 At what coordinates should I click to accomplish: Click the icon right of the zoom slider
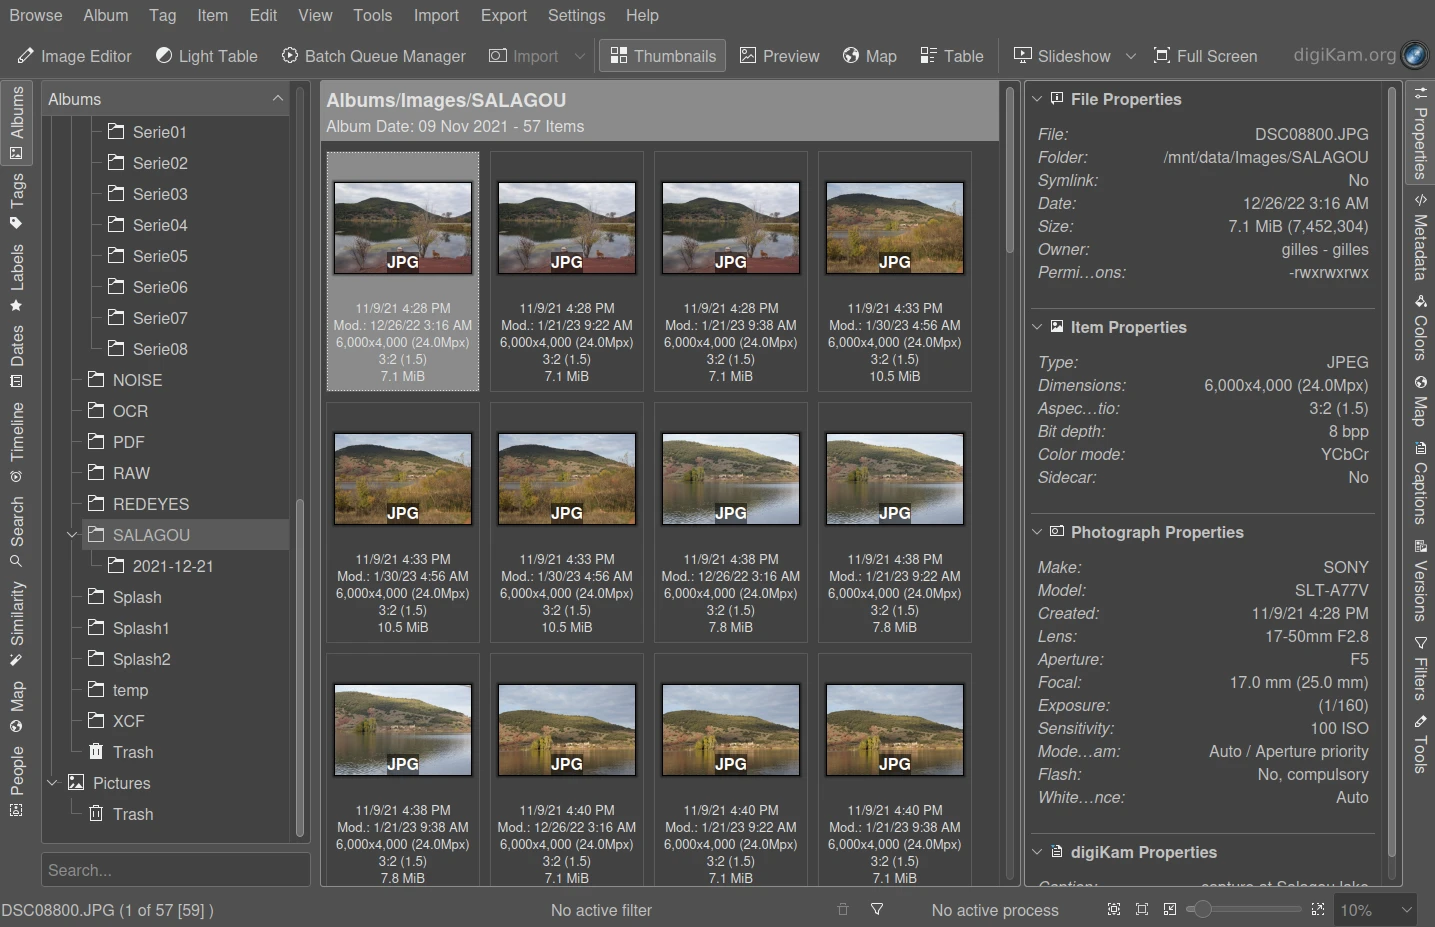pyautogui.click(x=1318, y=910)
